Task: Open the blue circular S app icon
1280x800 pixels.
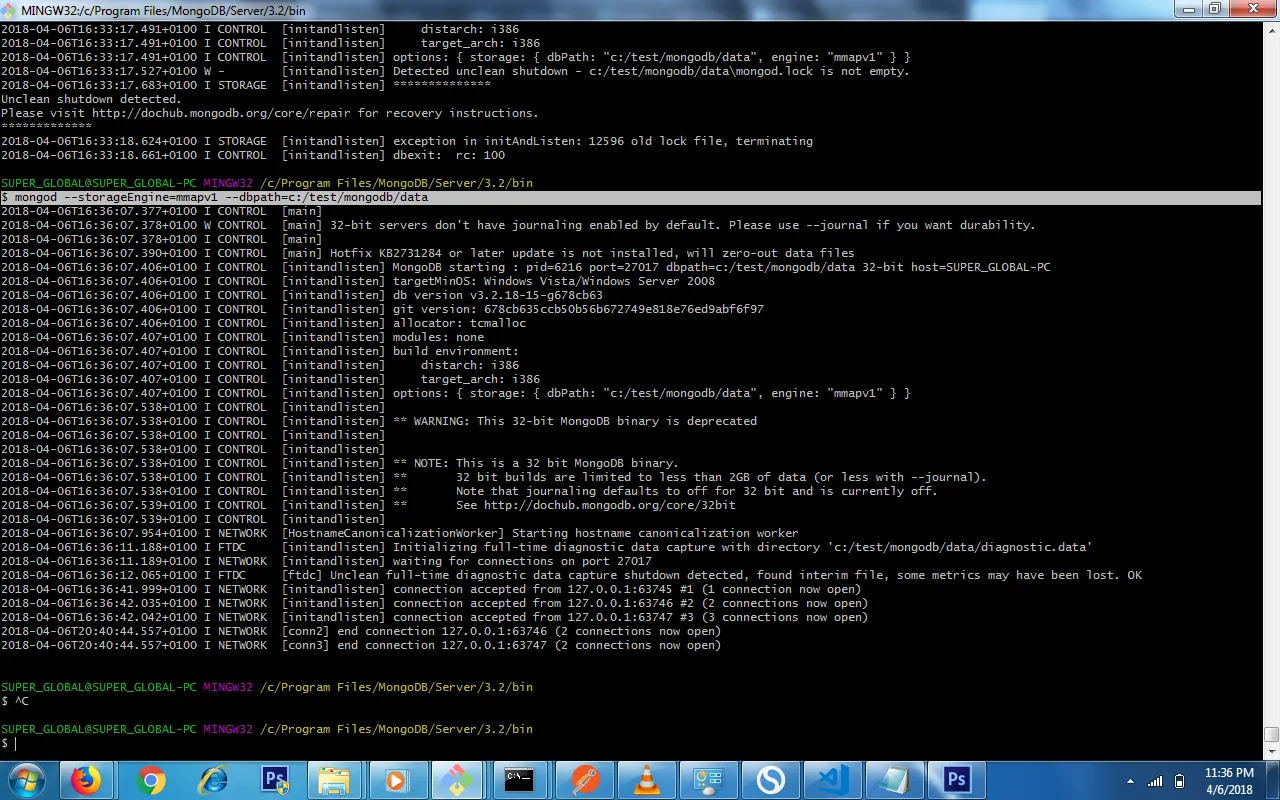Action: [x=770, y=780]
